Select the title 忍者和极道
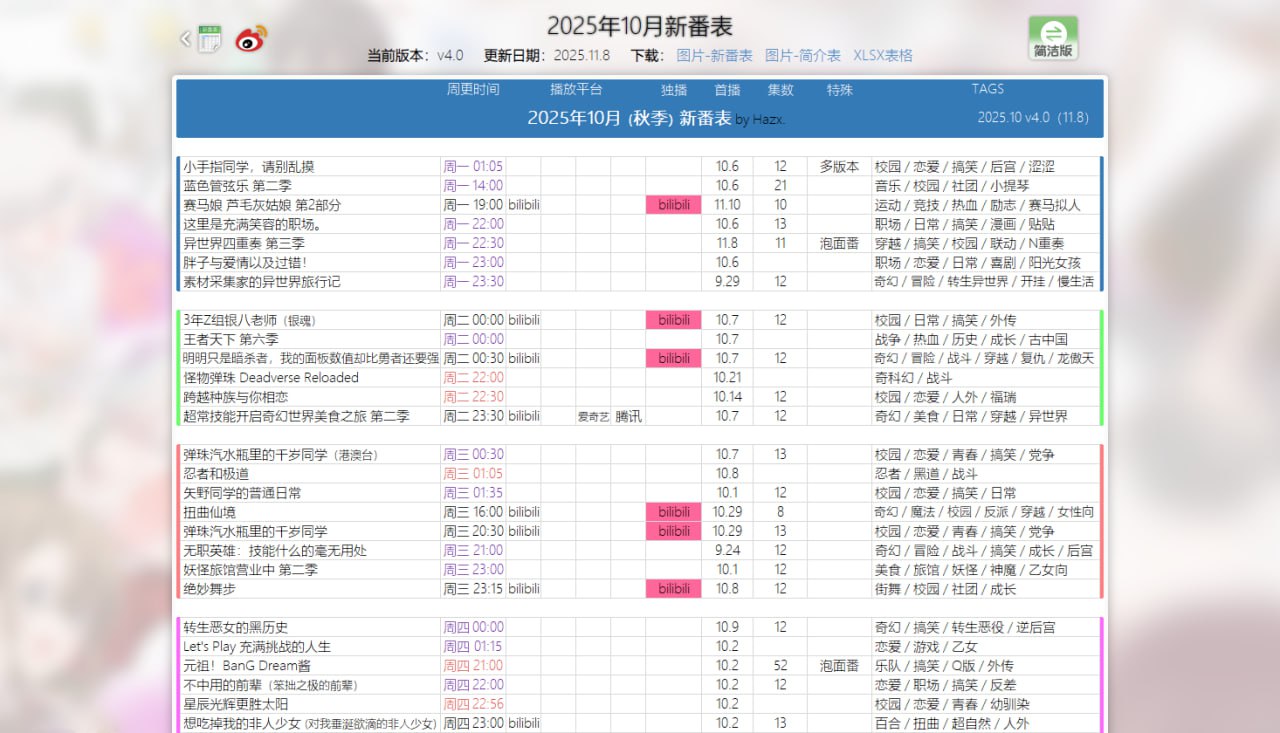Screen dimensions: 1280x733 coord(215,474)
